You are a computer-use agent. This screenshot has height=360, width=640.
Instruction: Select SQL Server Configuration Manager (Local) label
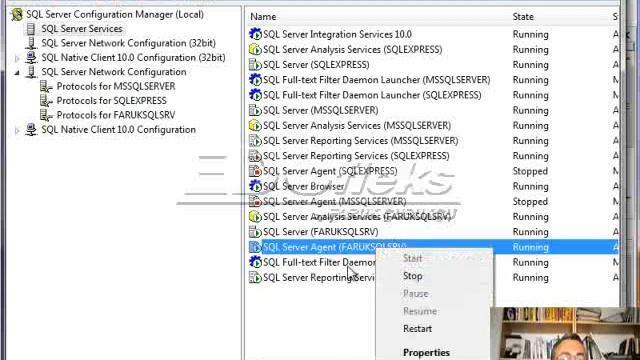[x=115, y=14]
